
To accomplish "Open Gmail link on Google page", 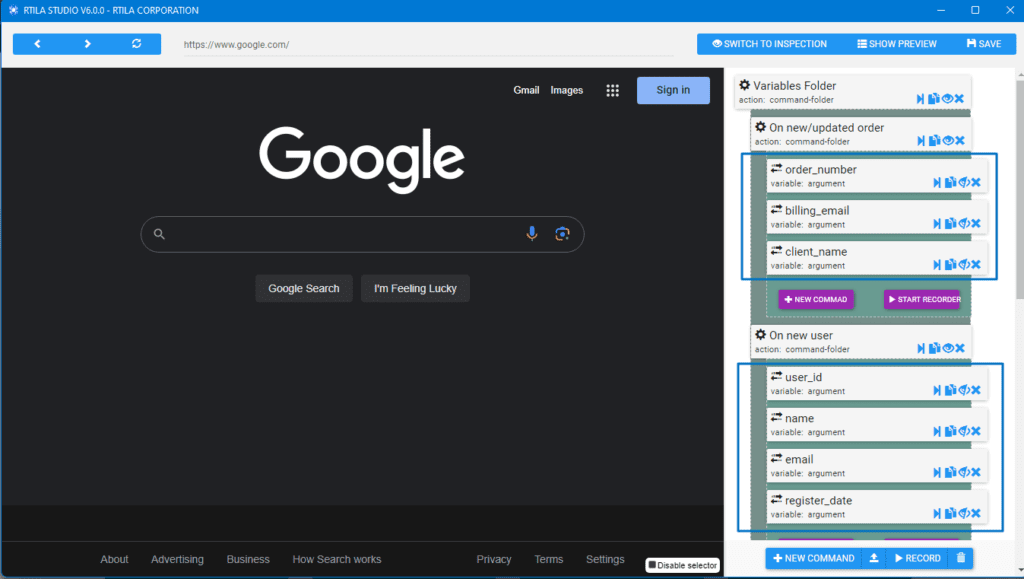I will tap(526, 90).
